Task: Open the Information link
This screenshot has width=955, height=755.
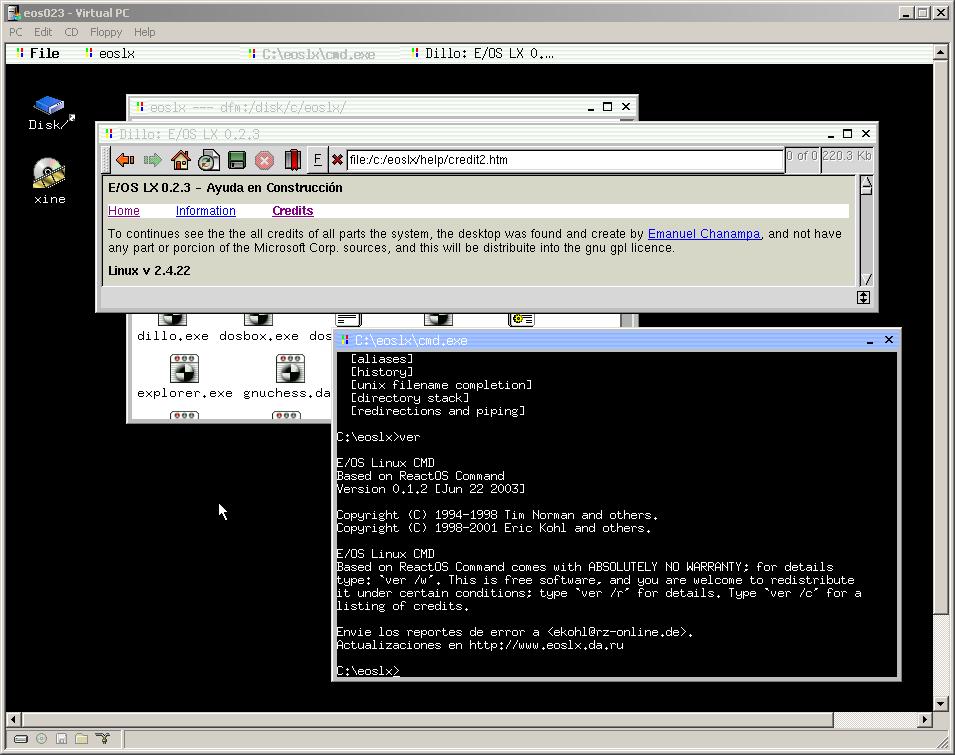Action: pos(205,211)
